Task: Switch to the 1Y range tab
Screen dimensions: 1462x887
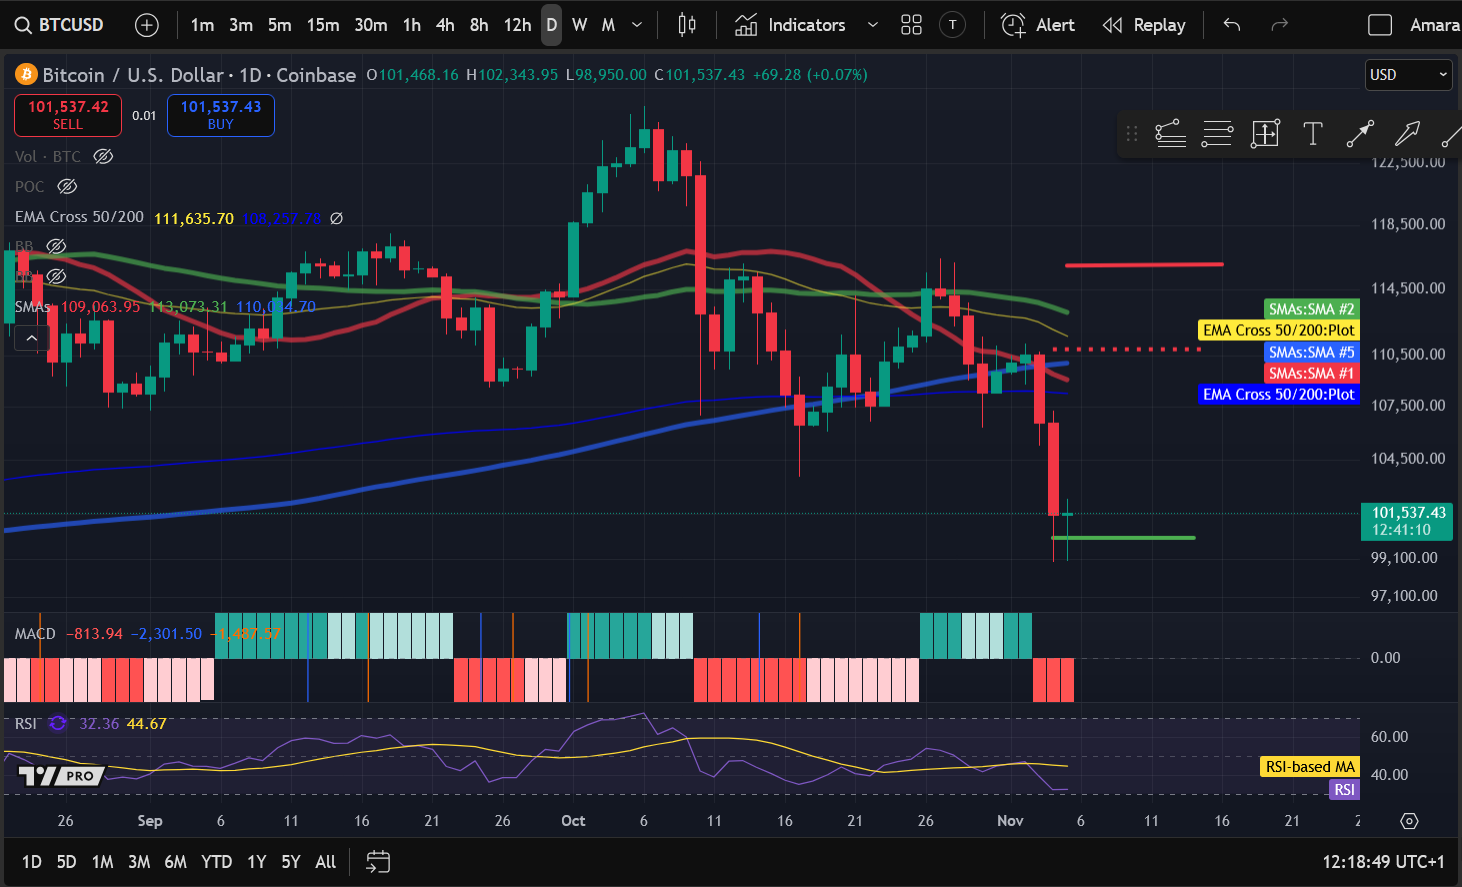Action: pos(256,861)
